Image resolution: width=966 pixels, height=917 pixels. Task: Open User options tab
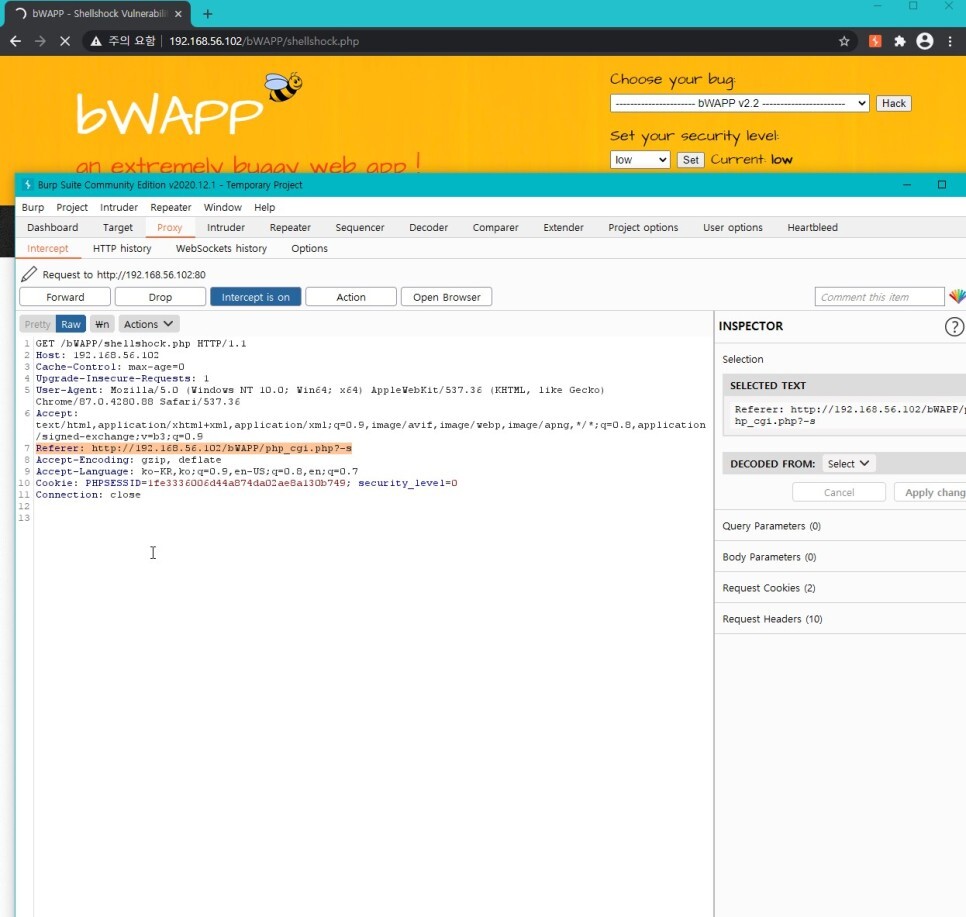733,227
